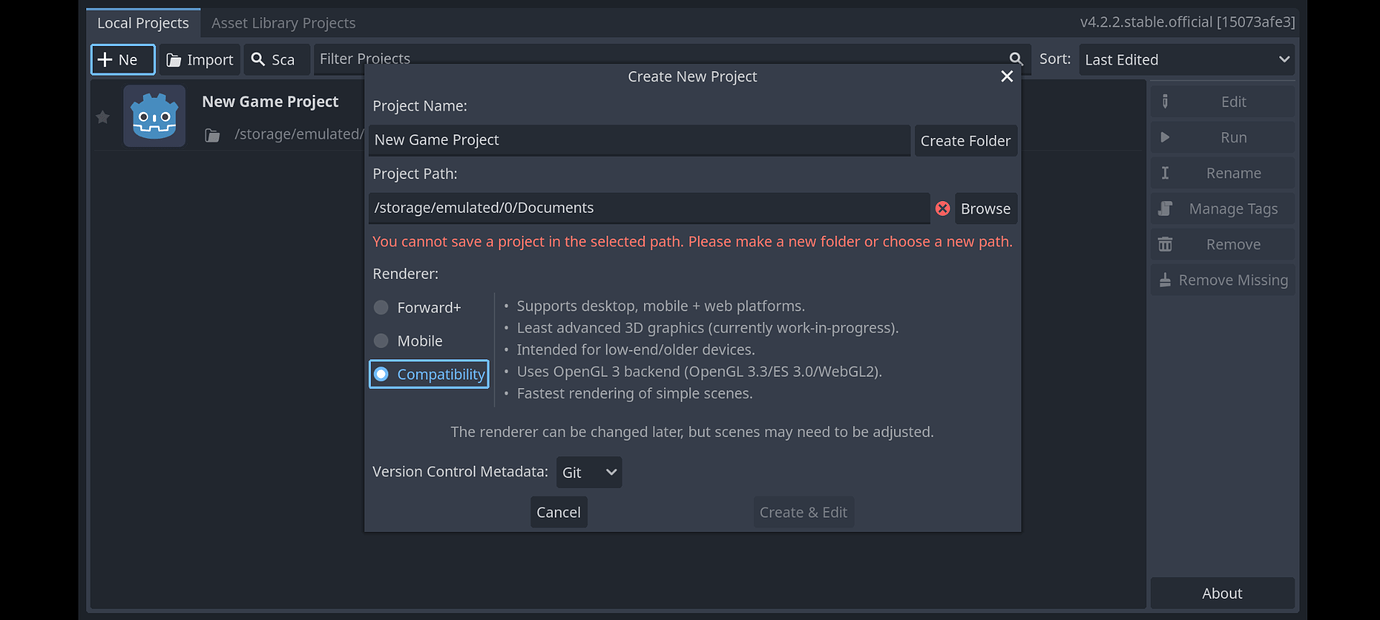Click the Godot robot project icon
Image resolution: width=1380 pixels, height=620 pixels.
pyautogui.click(x=154, y=116)
